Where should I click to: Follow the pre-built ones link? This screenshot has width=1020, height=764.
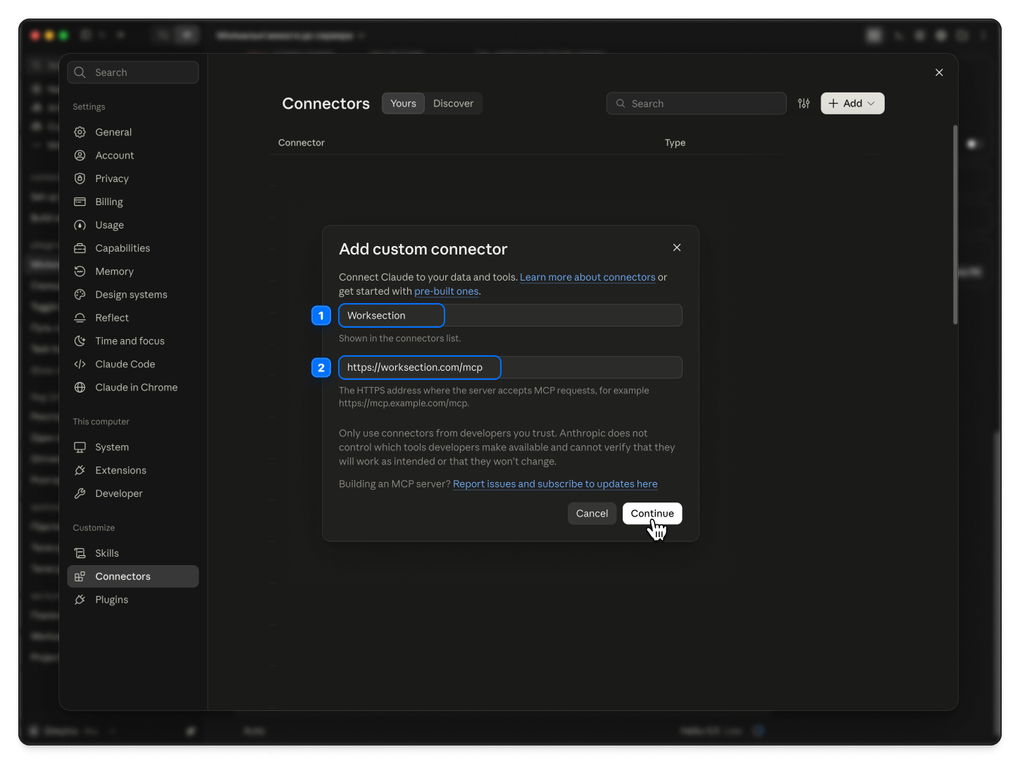(x=446, y=292)
